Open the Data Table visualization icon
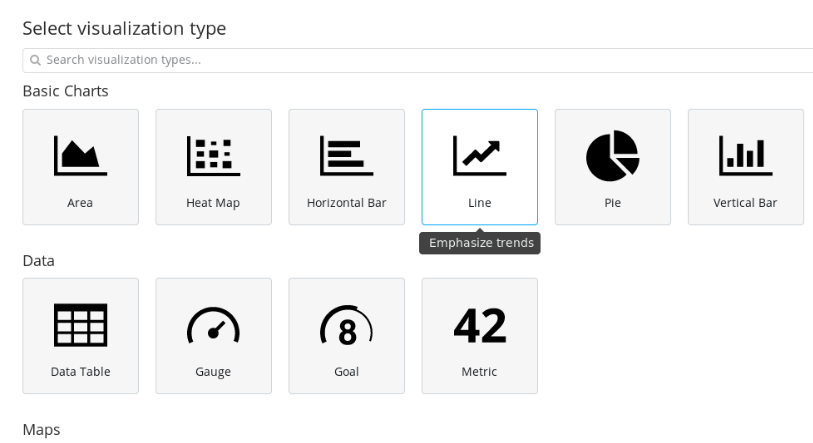 80,325
